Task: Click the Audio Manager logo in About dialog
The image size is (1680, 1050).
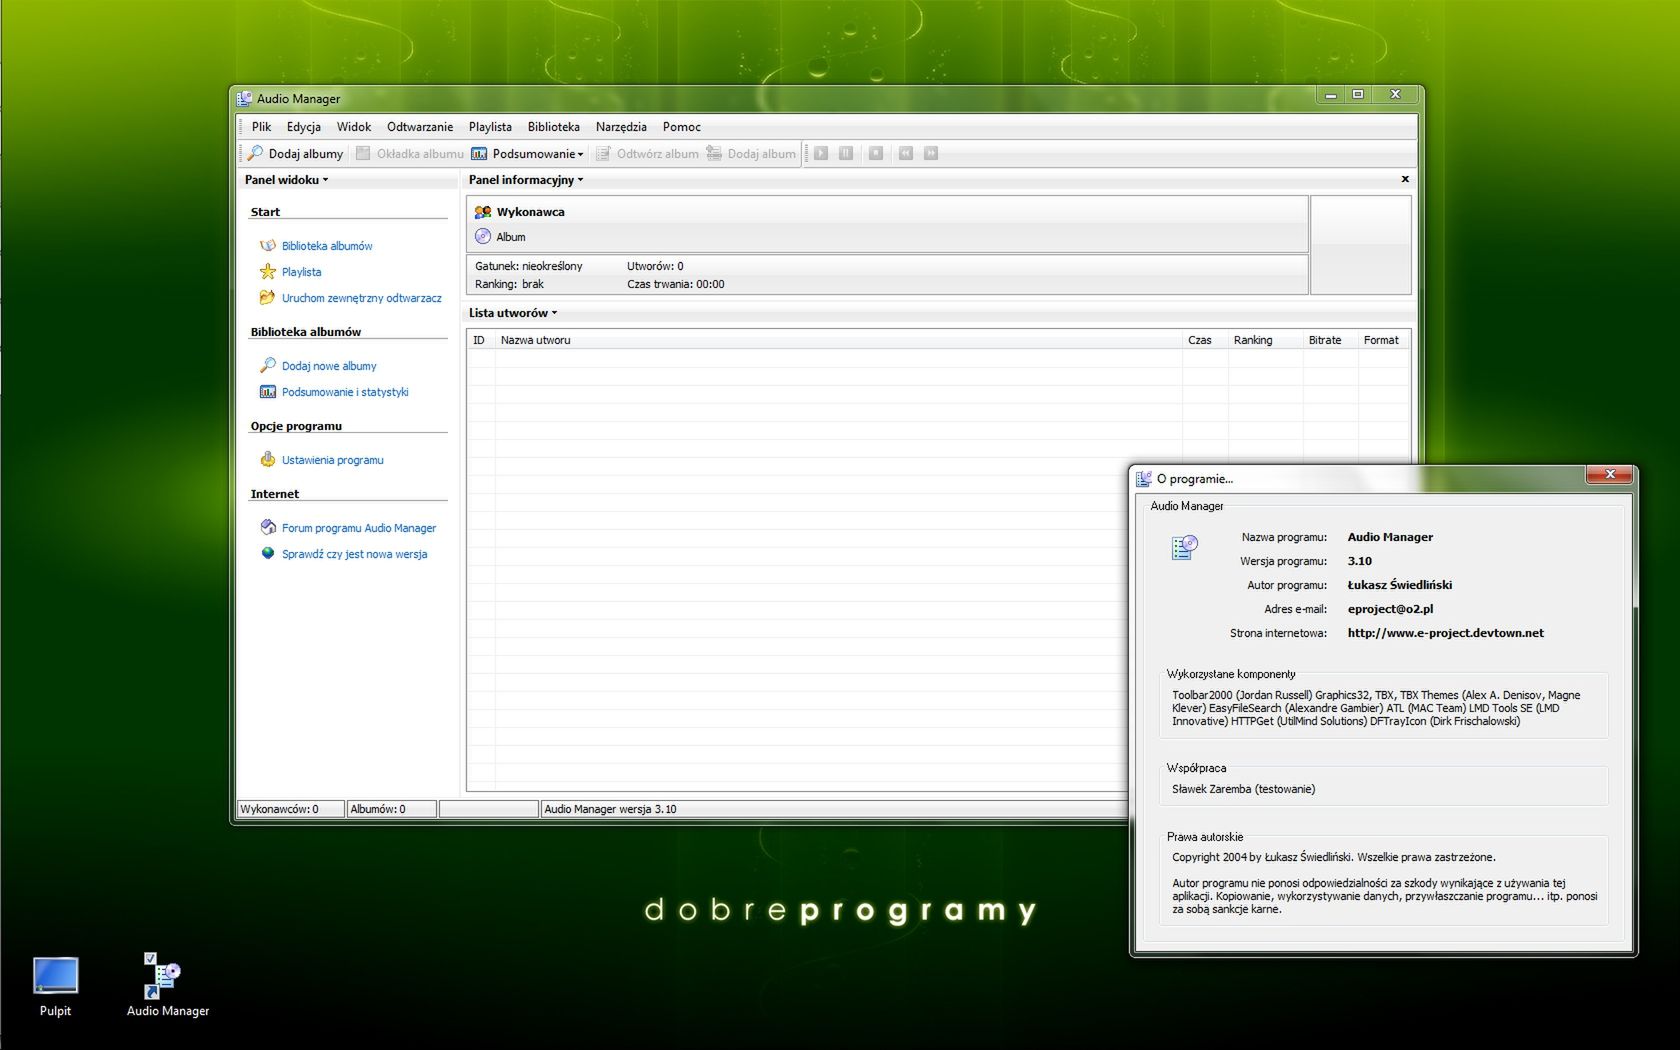Action: pyautogui.click(x=1185, y=547)
